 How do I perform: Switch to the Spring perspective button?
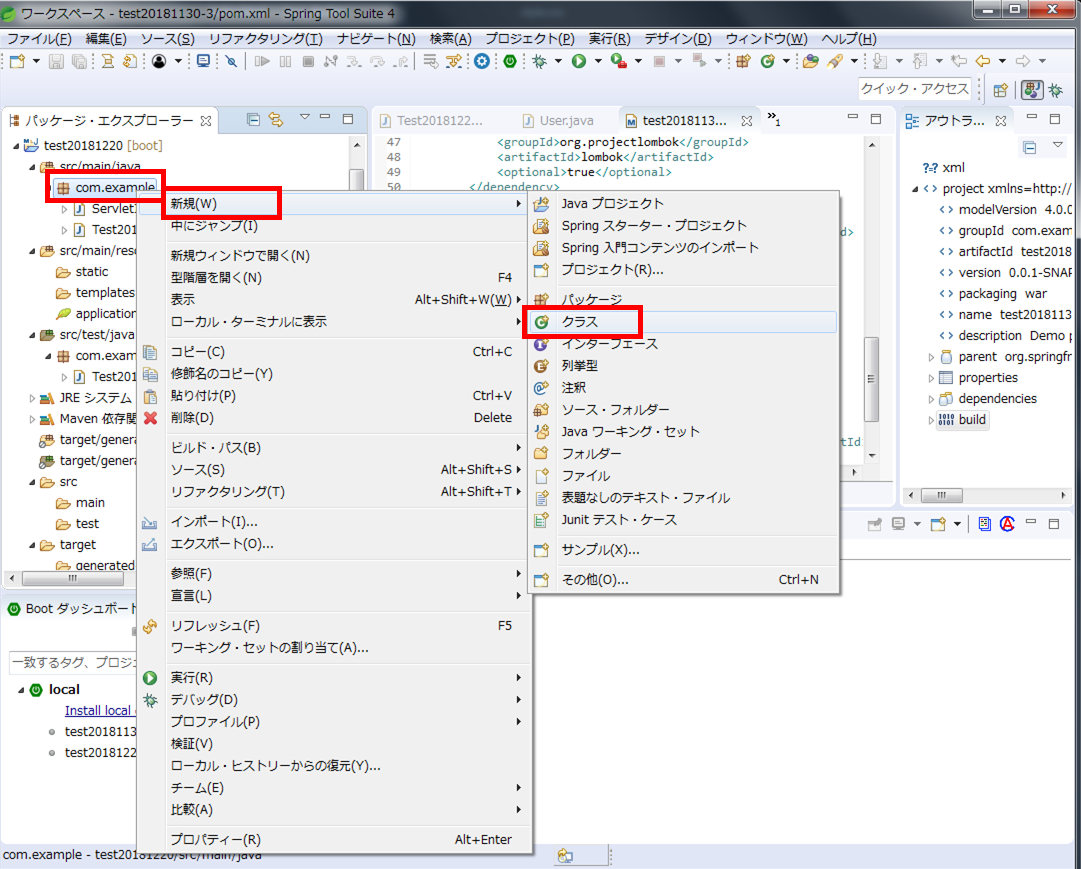pos(1031,90)
